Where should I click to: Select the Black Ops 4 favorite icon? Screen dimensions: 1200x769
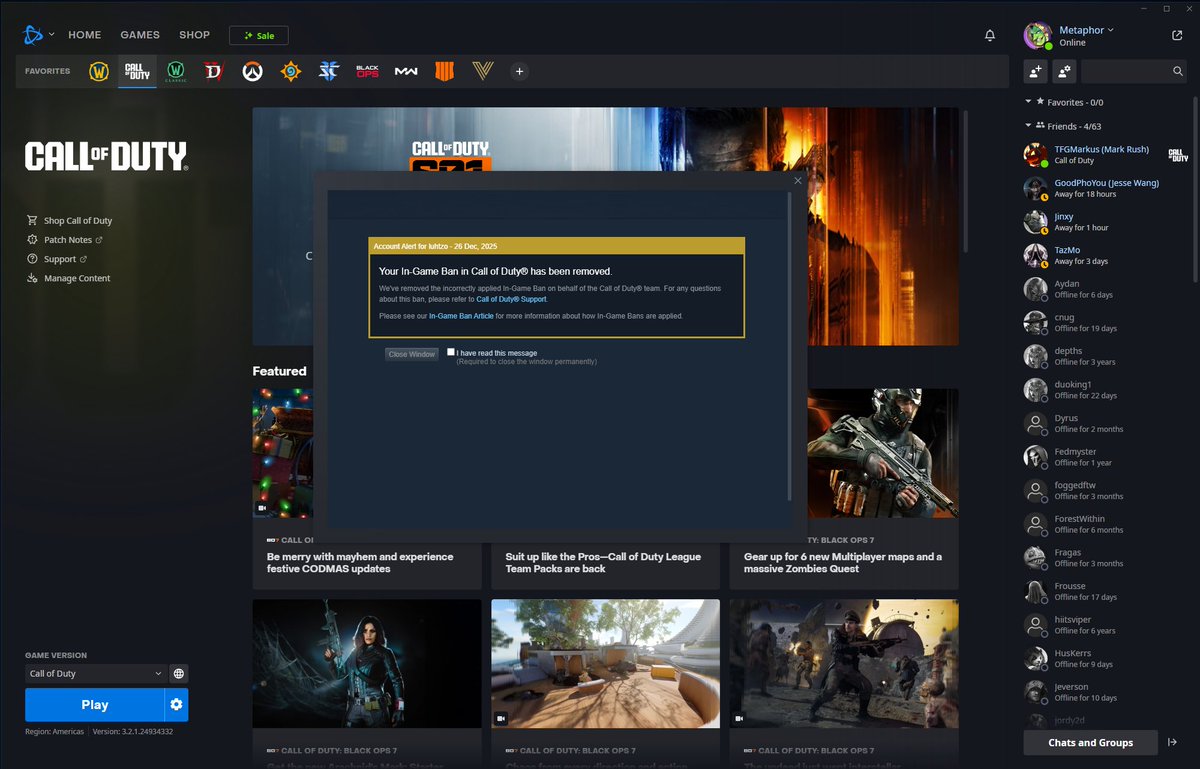tap(444, 71)
